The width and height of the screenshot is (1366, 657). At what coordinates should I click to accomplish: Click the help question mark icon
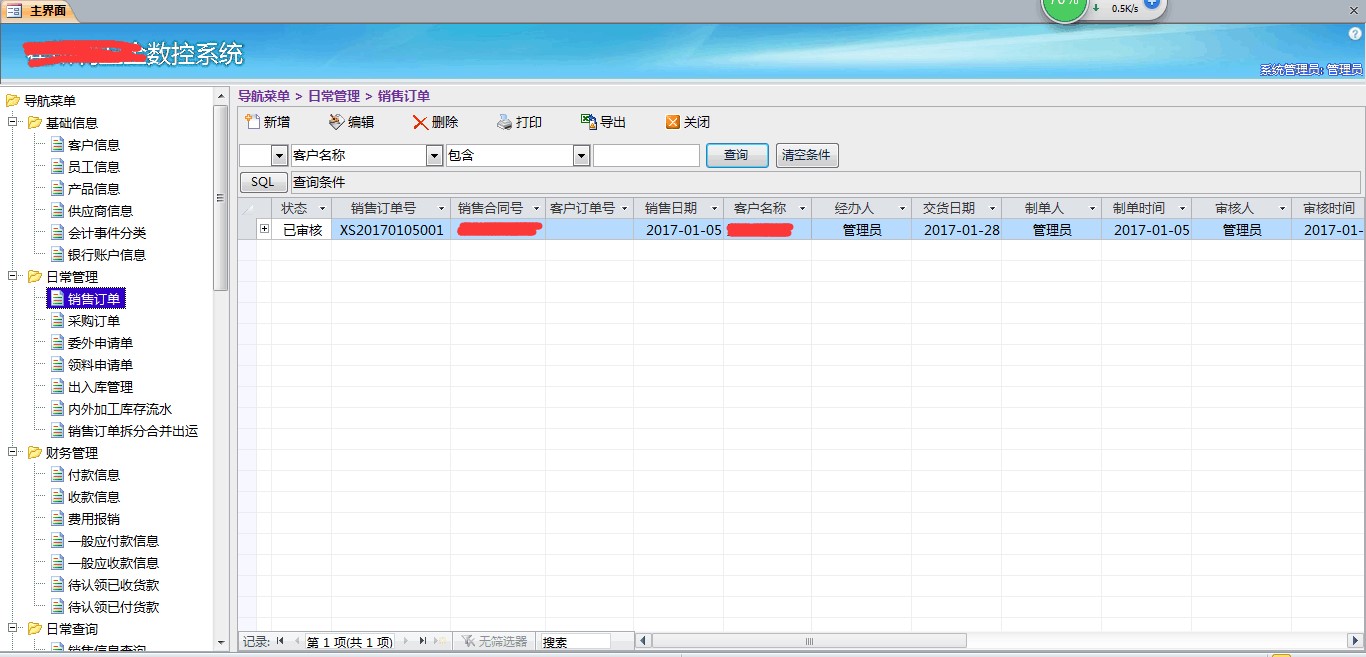click(1356, 34)
